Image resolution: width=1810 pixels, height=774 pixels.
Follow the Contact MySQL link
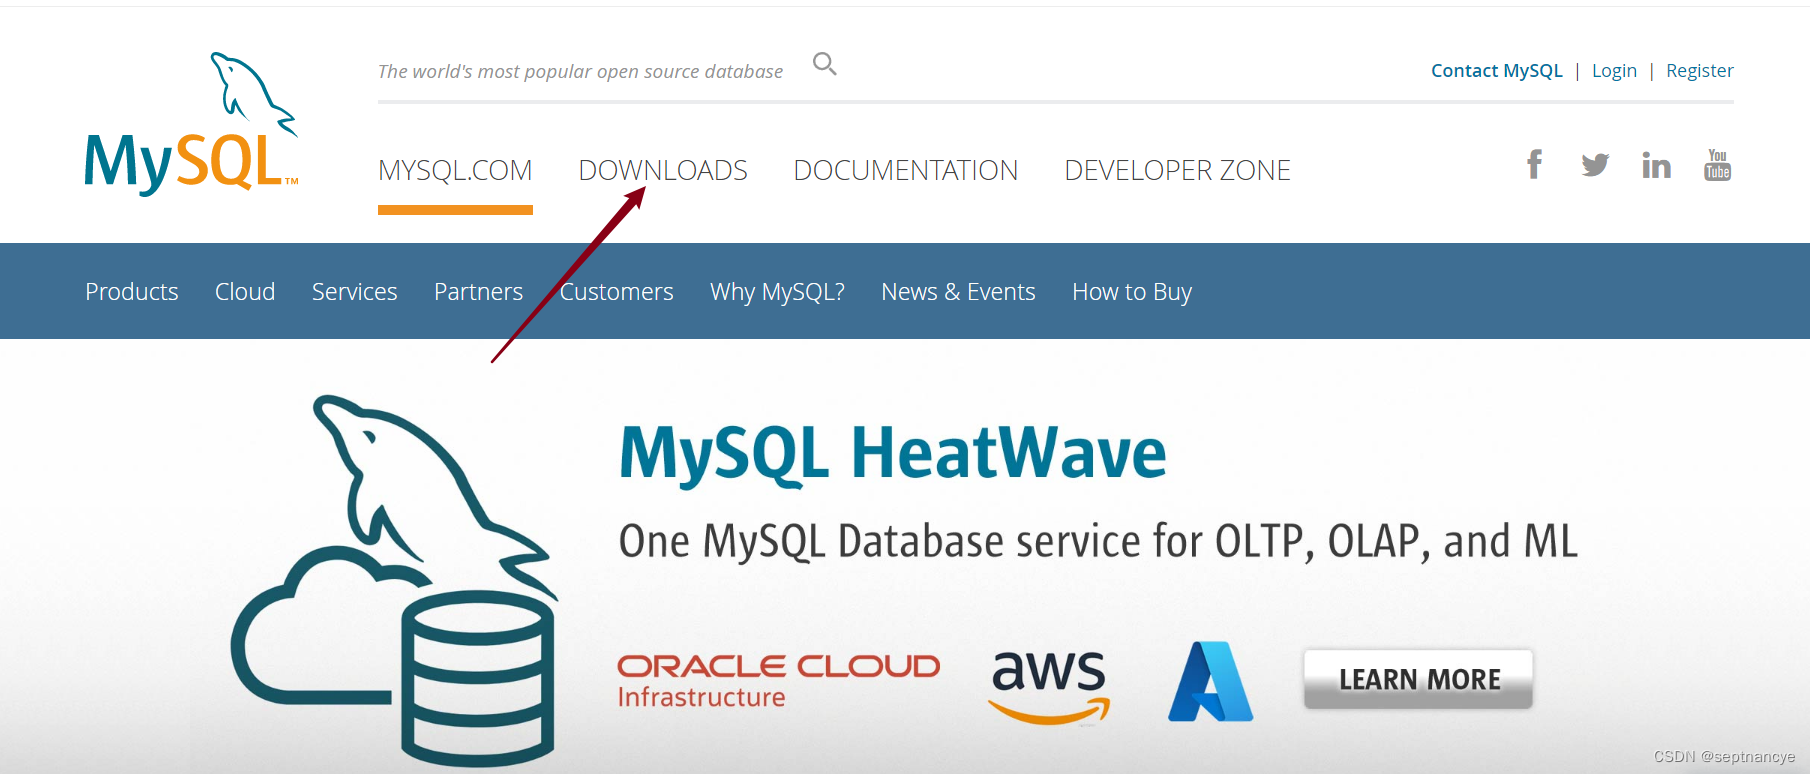coord(1496,71)
